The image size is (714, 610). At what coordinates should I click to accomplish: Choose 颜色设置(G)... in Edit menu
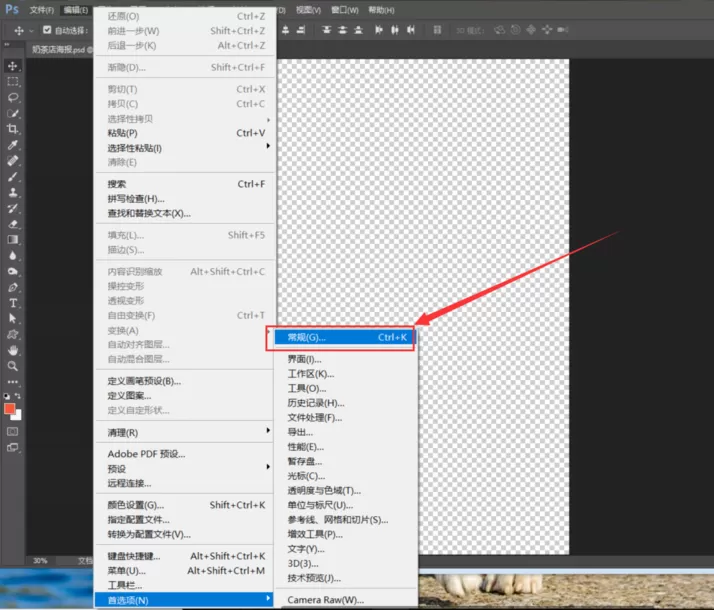point(184,505)
